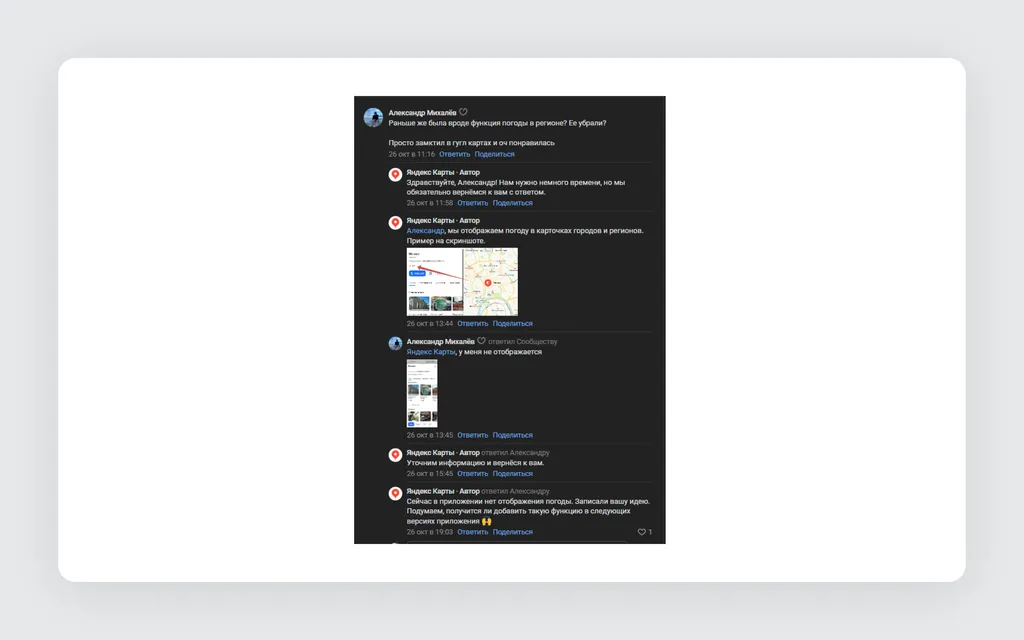Click Поделиться under the 11:16 comment

point(494,154)
